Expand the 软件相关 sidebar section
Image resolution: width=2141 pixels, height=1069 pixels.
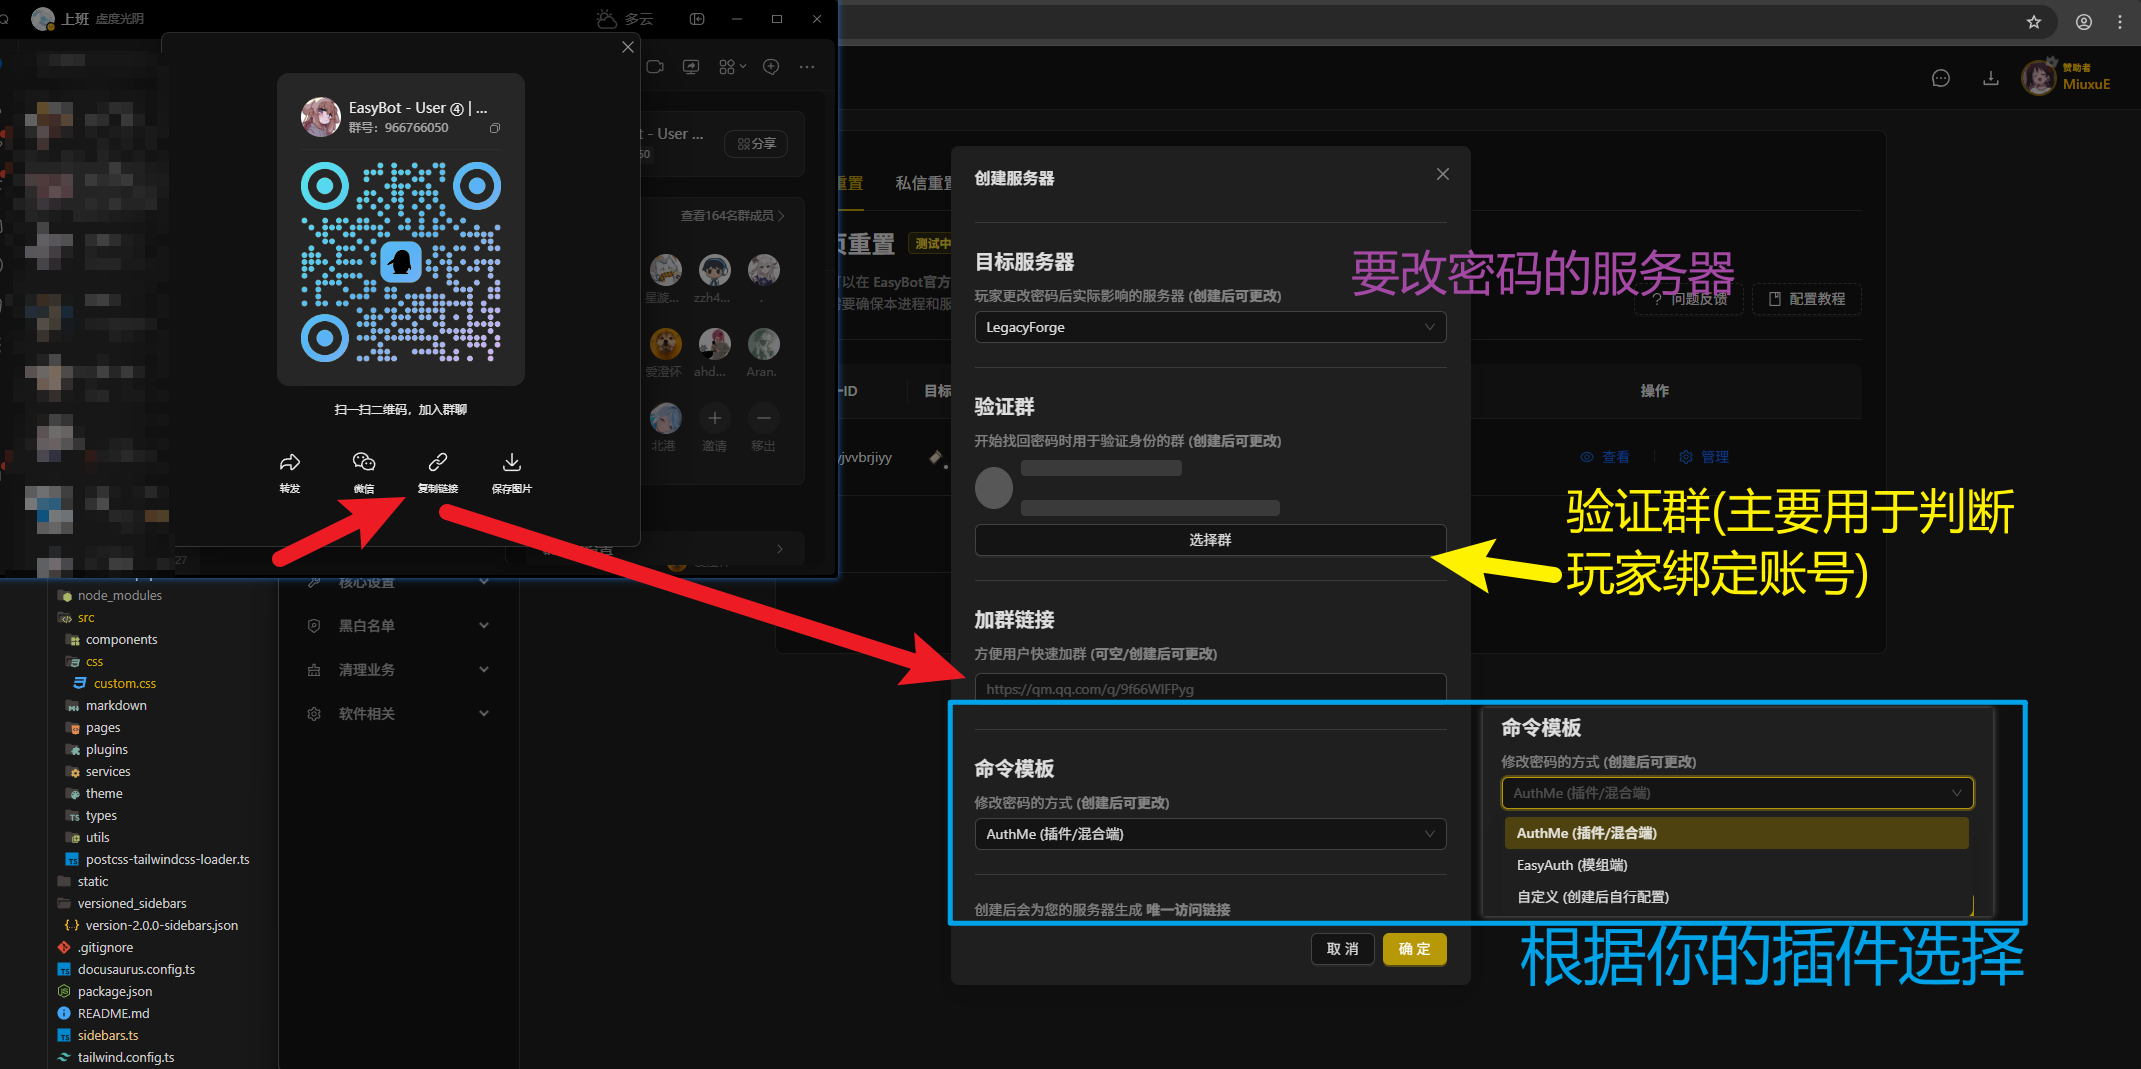pos(398,714)
